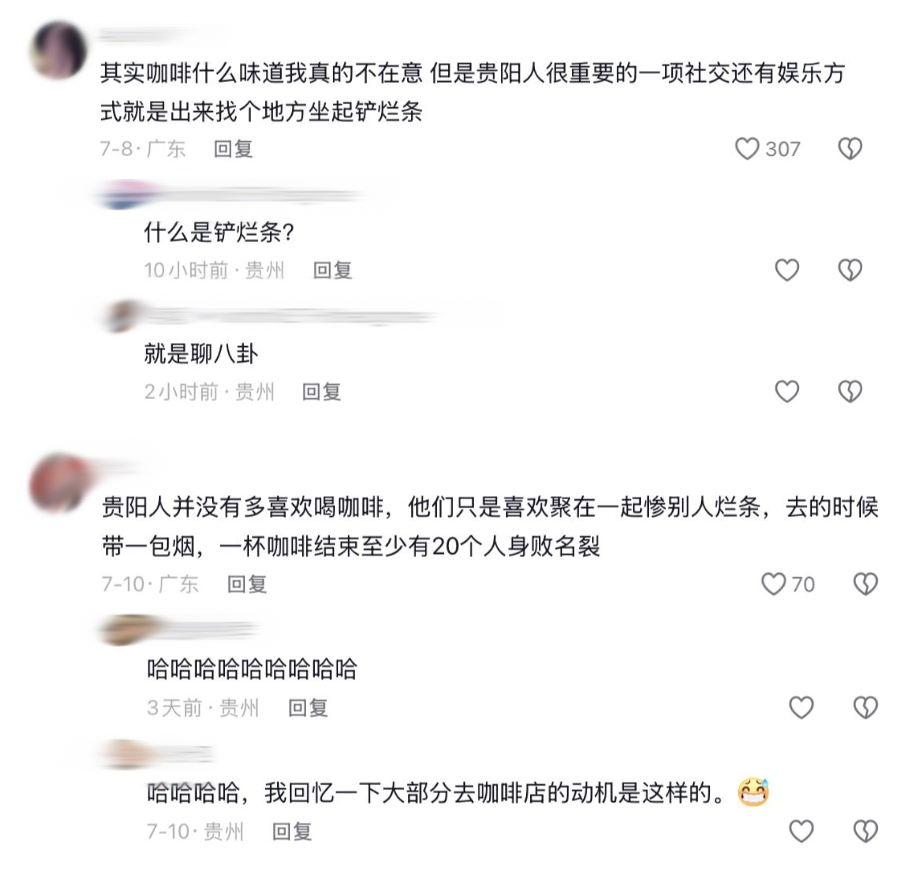The image size is (910, 890).
Task: Like the reply about 去咖啡店的动机
Action: pos(801,831)
